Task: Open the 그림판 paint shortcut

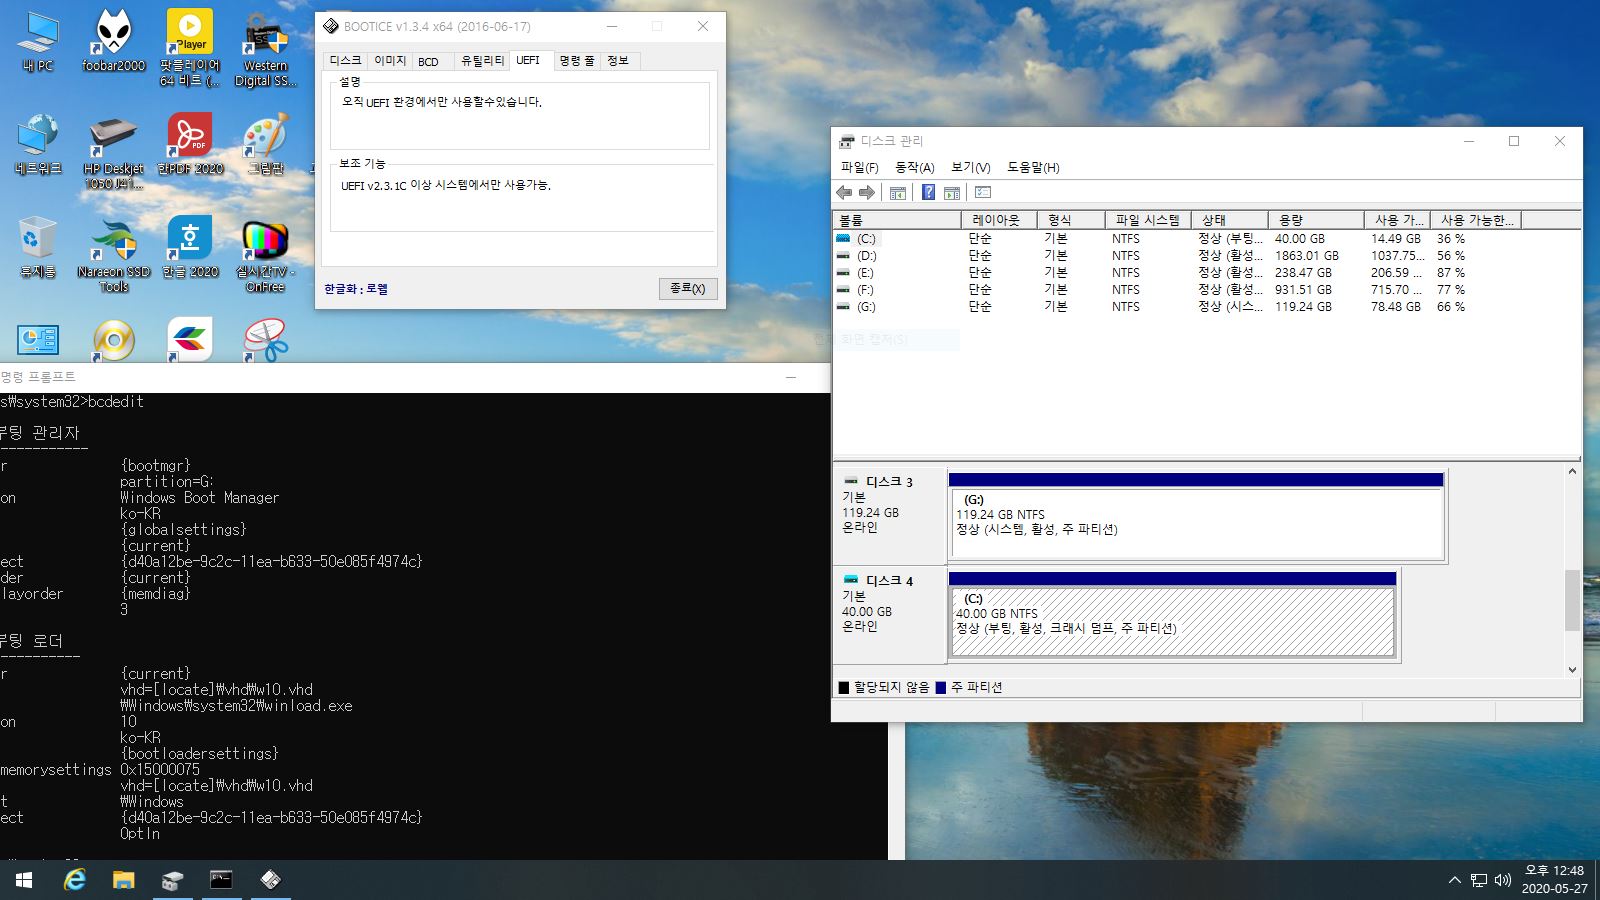Action: [266, 145]
